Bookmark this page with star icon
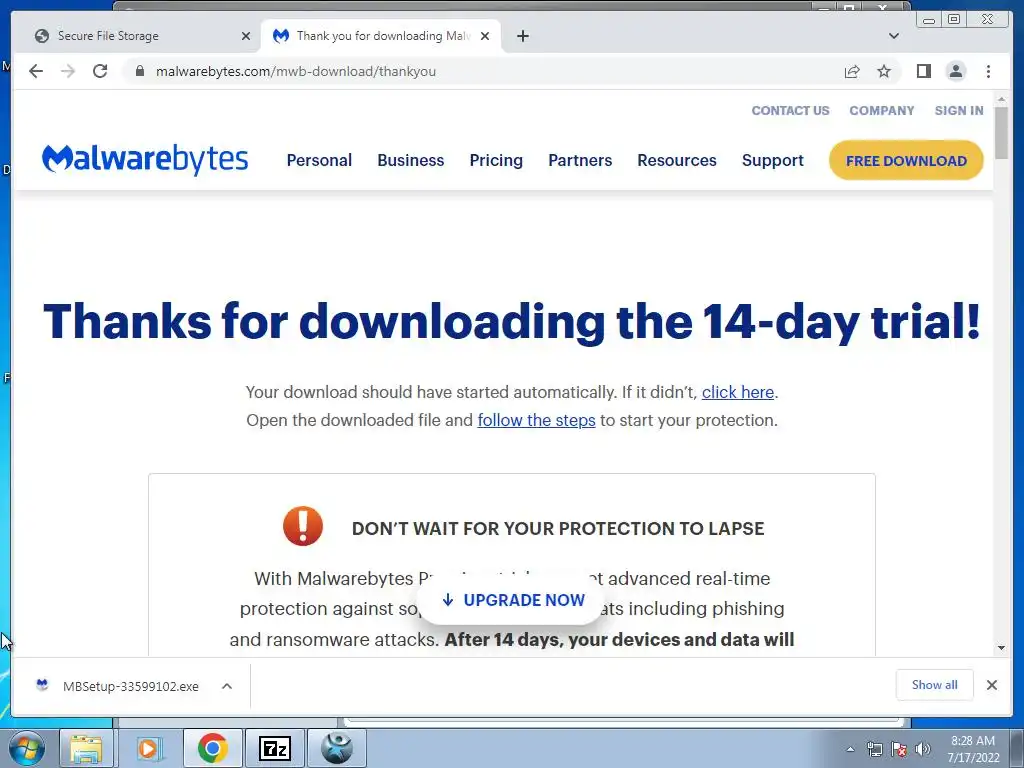Image resolution: width=1024 pixels, height=768 pixels. (884, 71)
